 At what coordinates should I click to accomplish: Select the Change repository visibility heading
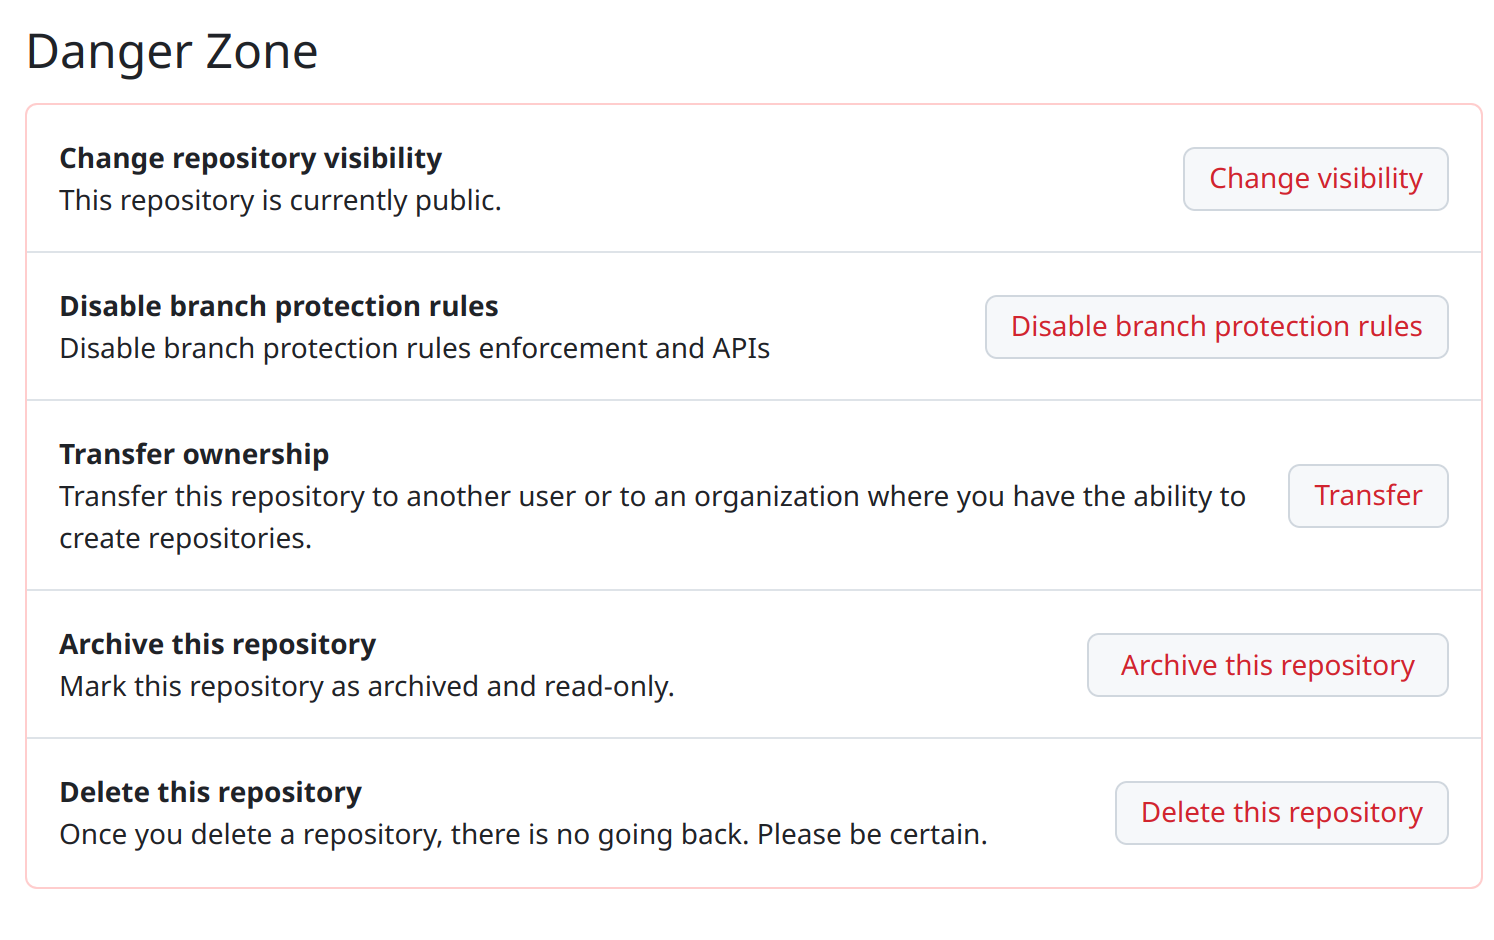tap(250, 159)
